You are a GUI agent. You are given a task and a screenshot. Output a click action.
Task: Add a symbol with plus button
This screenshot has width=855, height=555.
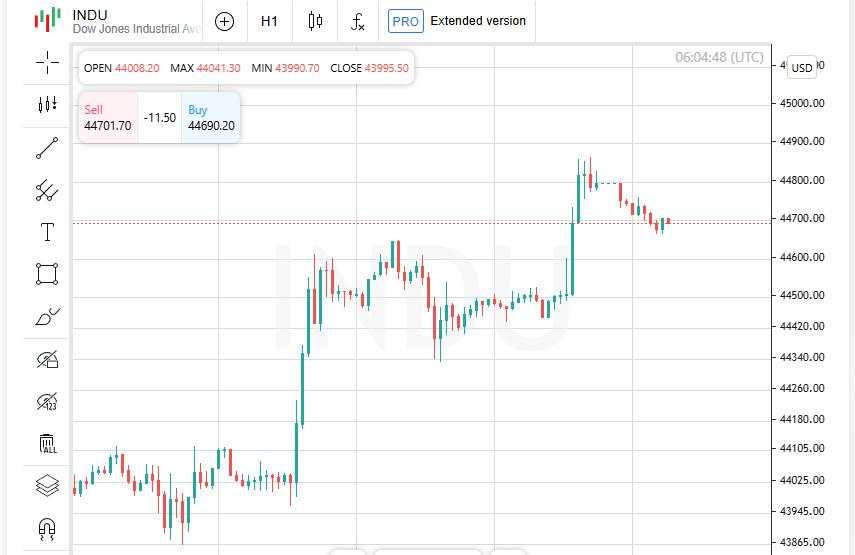click(x=225, y=21)
